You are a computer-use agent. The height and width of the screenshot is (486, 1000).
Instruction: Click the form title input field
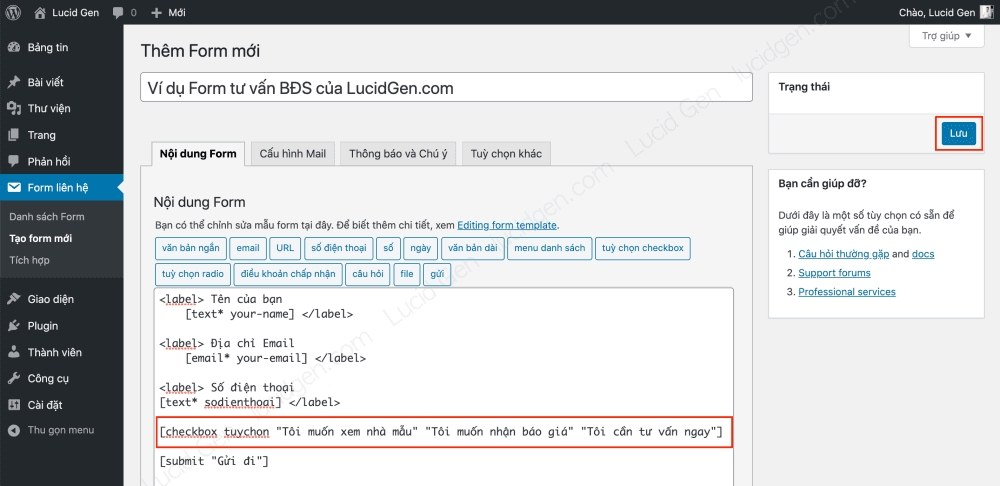tap(446, 88)
